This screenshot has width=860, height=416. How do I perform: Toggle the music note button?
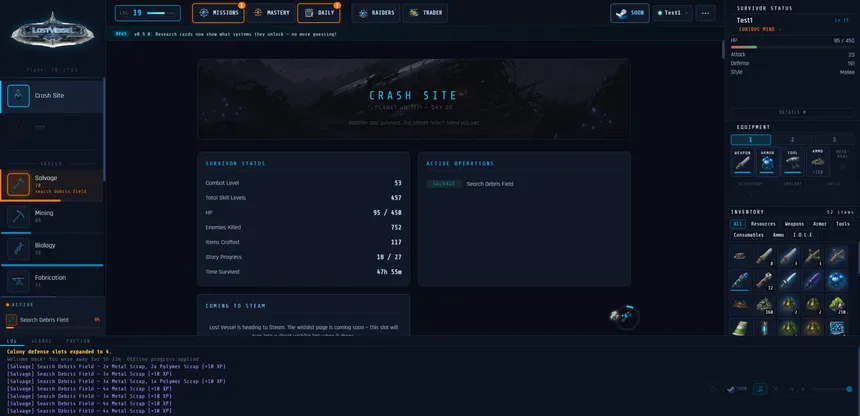760,389
